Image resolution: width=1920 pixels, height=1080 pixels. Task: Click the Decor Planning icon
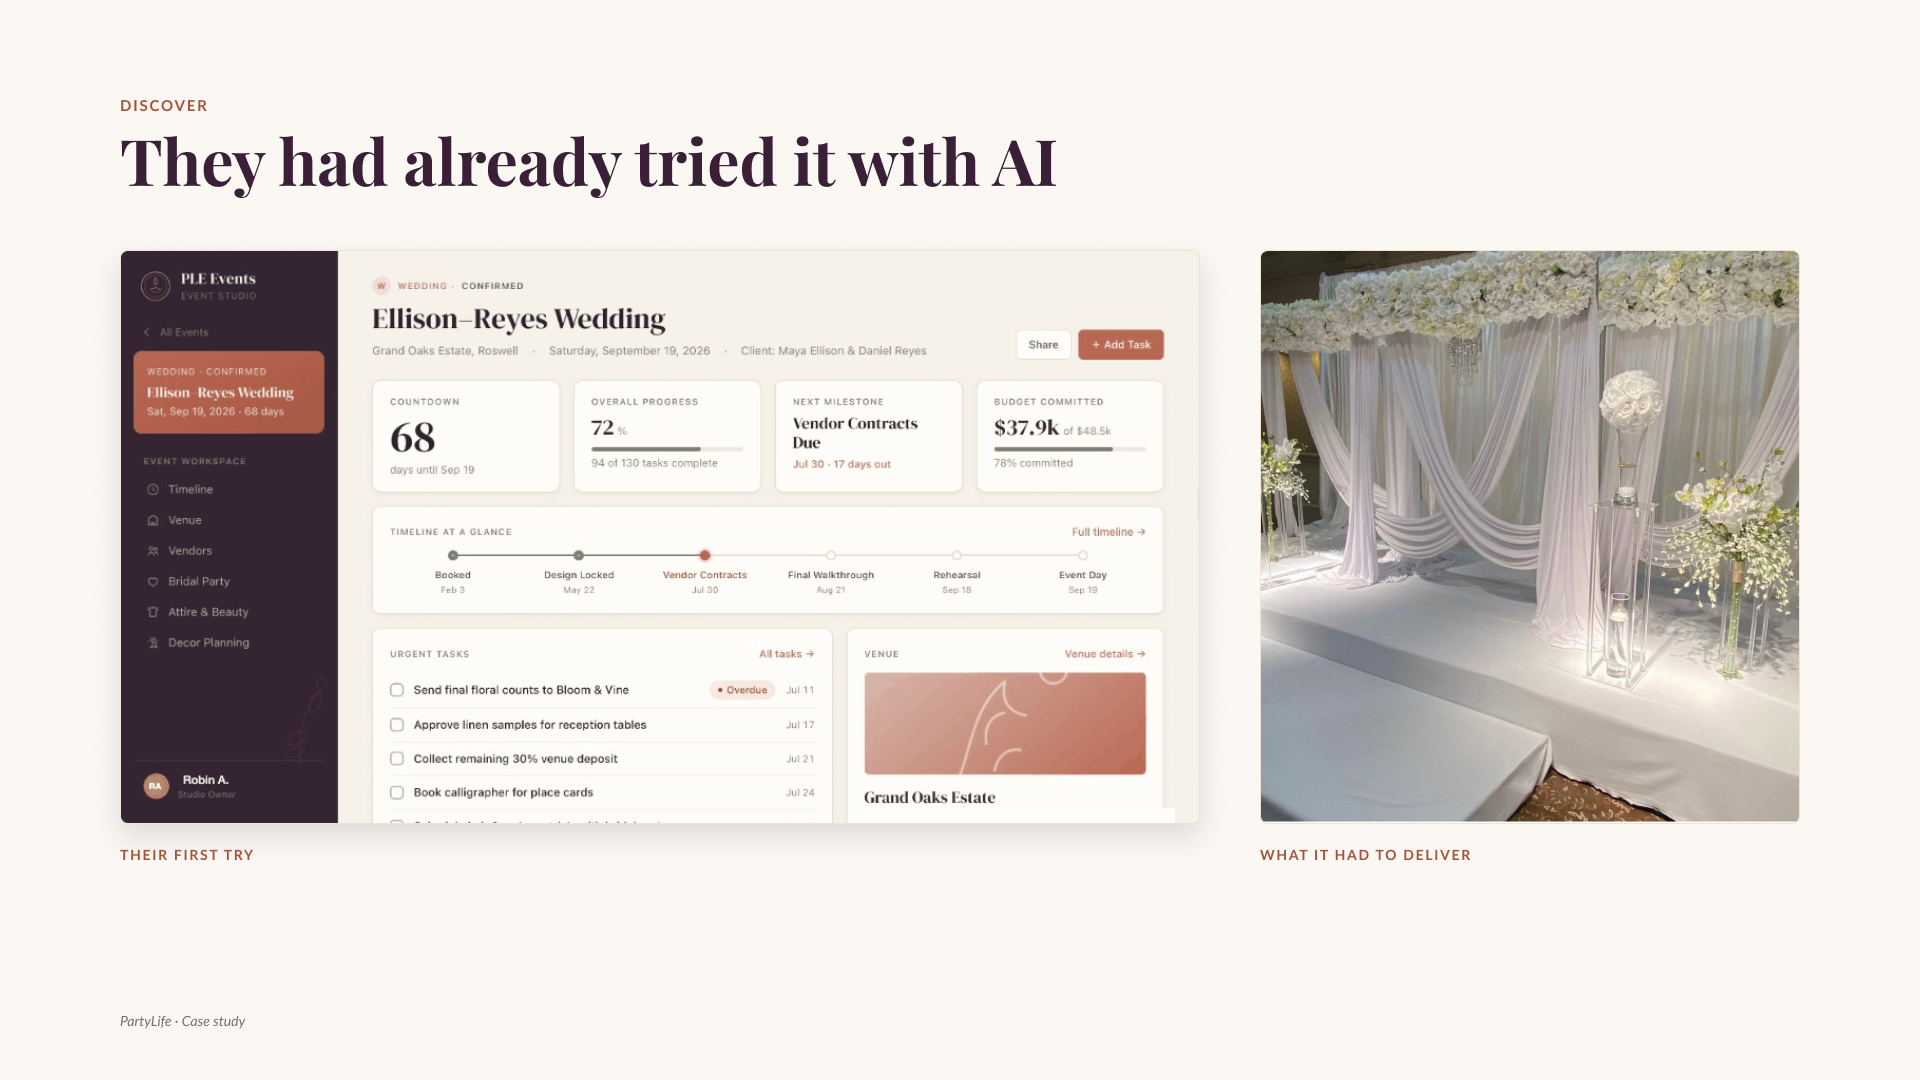[x=153, y=643]
